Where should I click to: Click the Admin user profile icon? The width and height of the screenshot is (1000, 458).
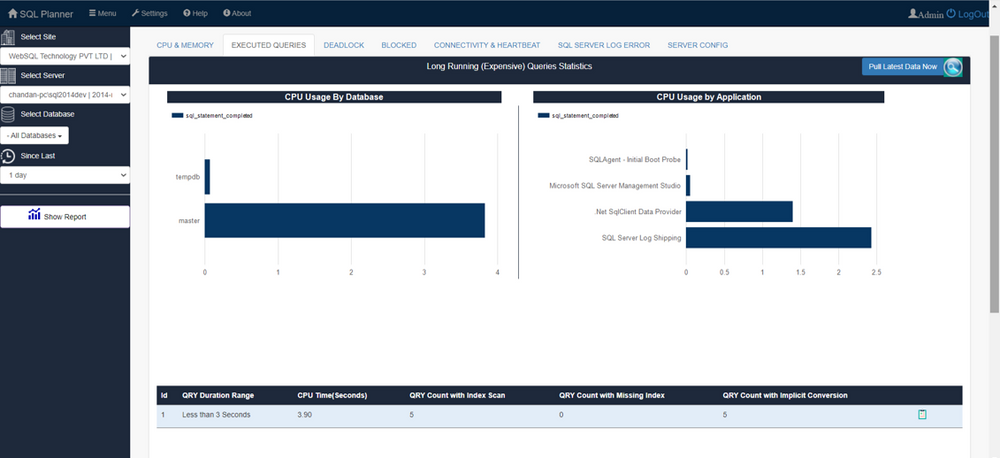point(913,14)
